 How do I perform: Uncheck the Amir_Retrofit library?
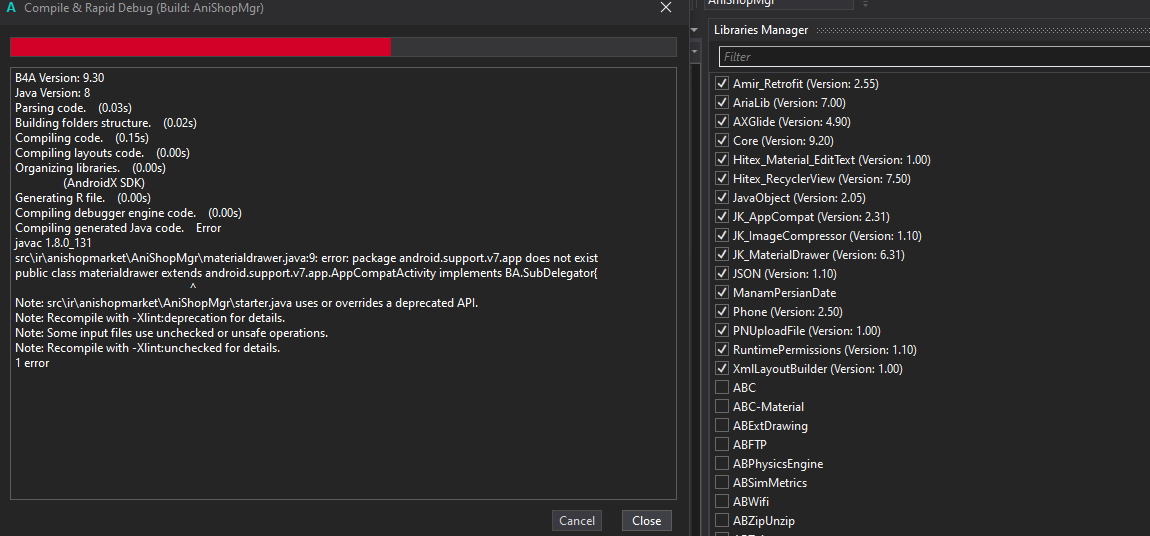pyautogui.click(x=722, y=84)
